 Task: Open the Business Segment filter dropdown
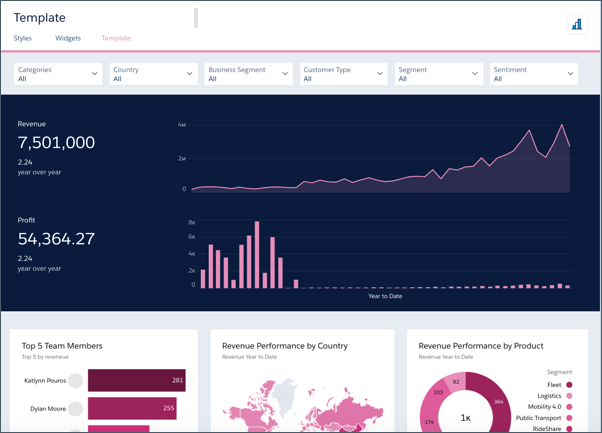248,74
